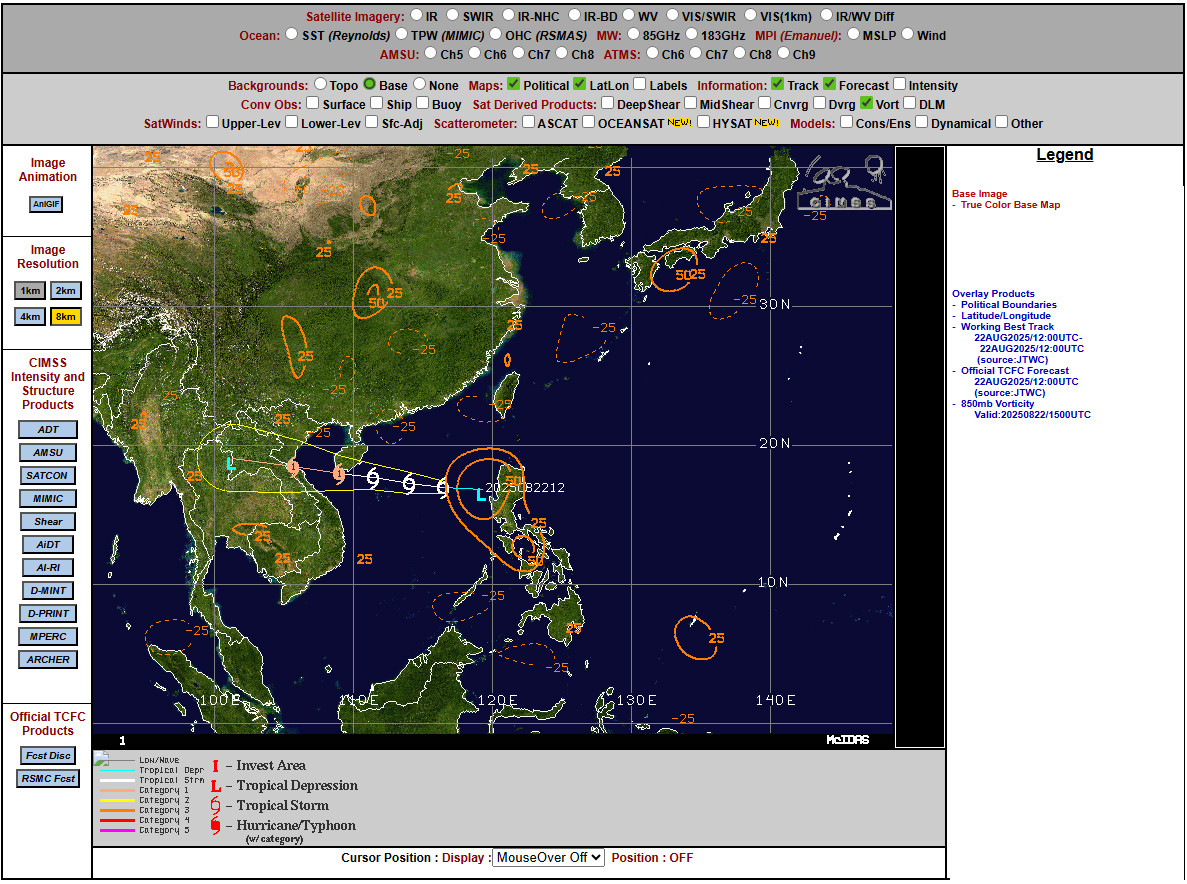1187x884 pixels.
Task: Click the D-PRINT product button
Action: pos(48,614)
